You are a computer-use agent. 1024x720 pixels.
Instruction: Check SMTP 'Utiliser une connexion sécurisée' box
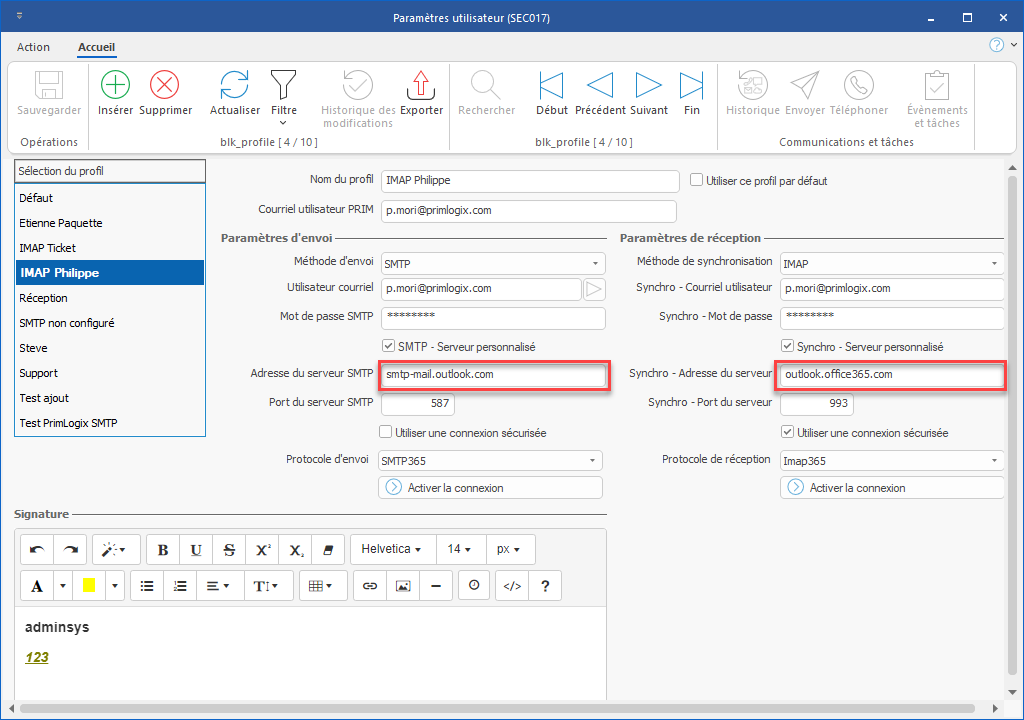[386, 433]
